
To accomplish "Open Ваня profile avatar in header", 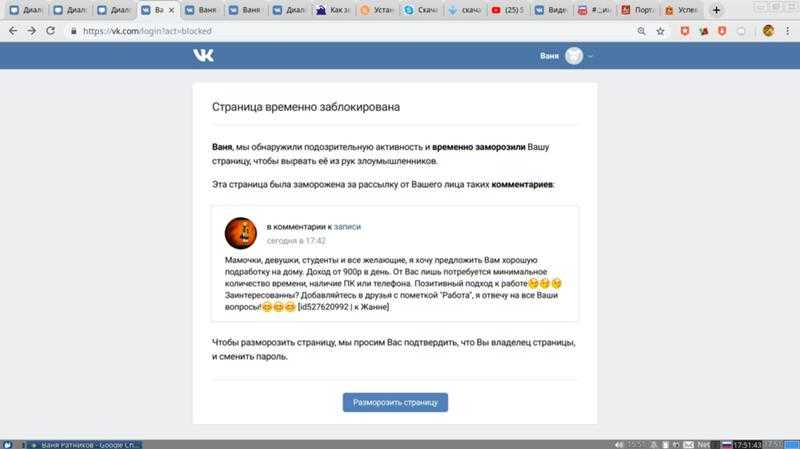I will point(573,56).
